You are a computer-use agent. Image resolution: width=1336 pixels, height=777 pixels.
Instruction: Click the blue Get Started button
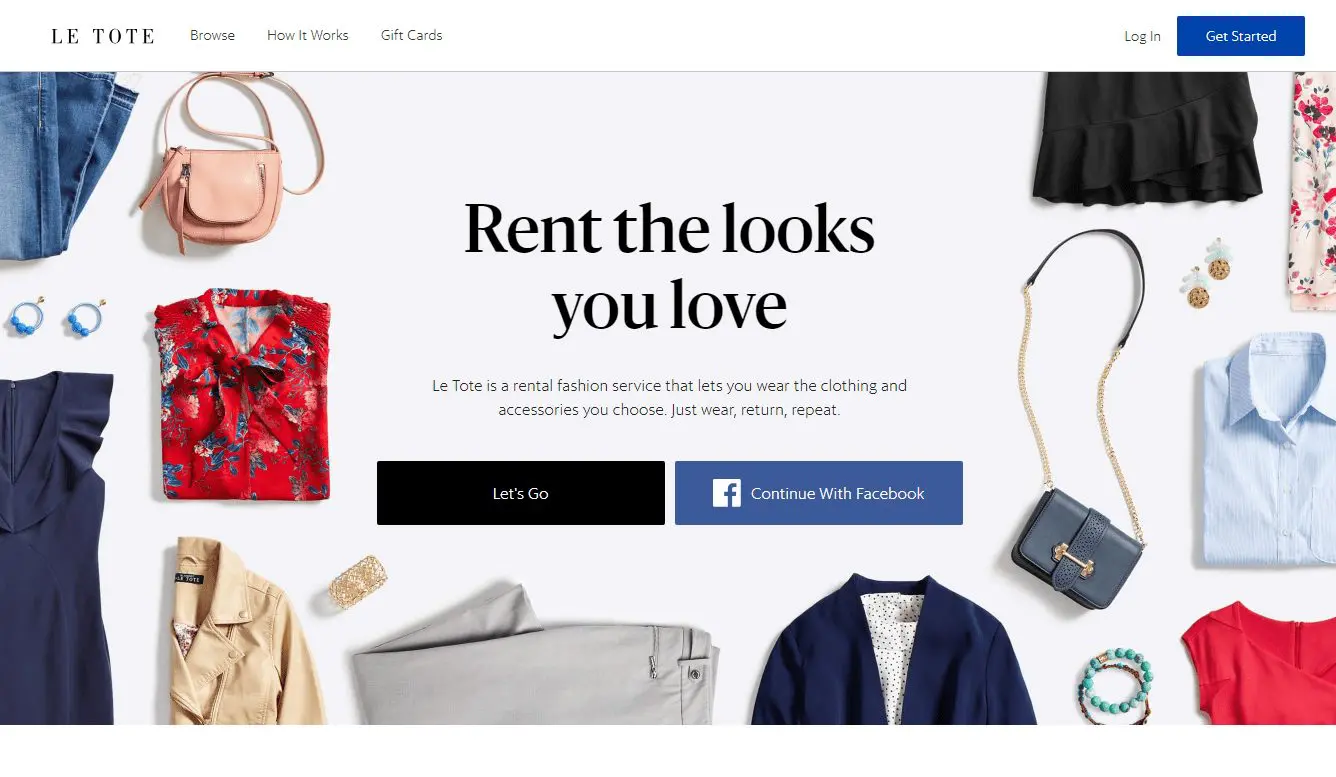tap(1241, 36)
